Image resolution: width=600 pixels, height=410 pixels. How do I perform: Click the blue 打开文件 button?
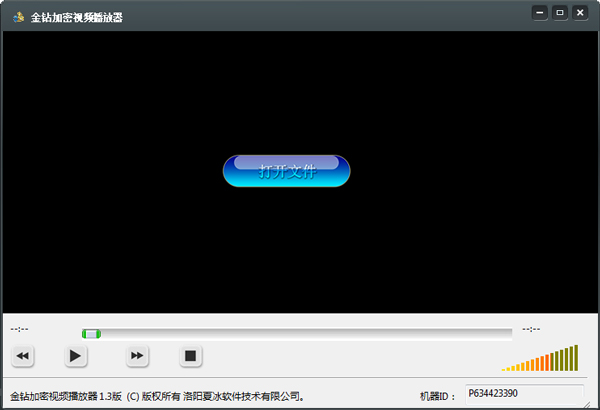pos(287,171)
